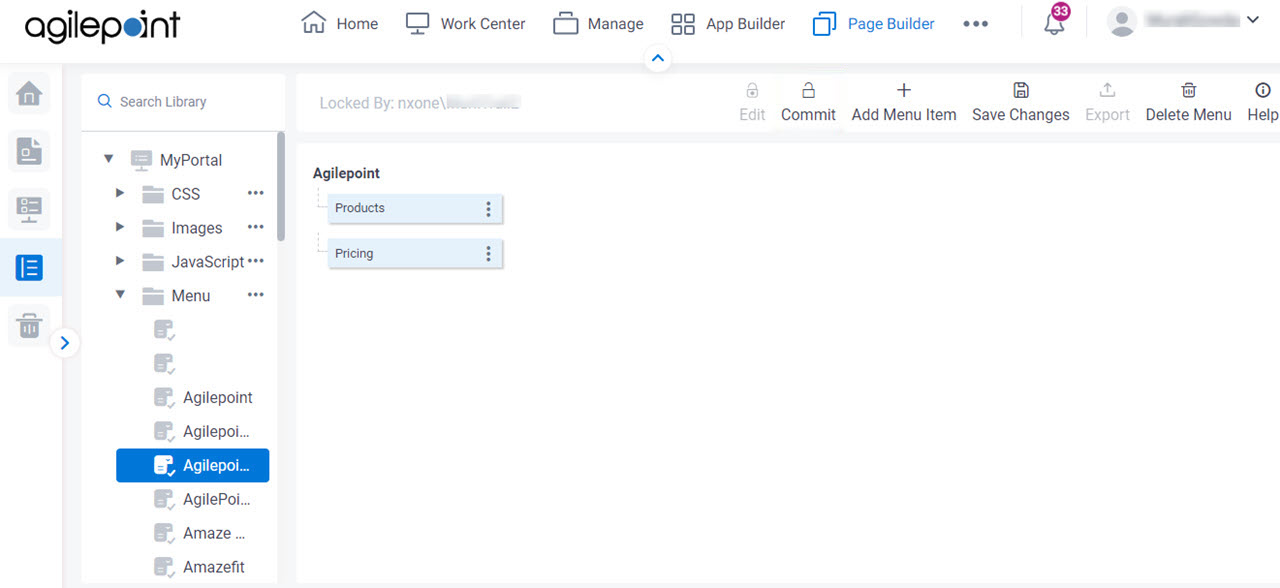The image size is (1280, 588).
Task: Click the disabled Edit button
Action: coord(752,103)
